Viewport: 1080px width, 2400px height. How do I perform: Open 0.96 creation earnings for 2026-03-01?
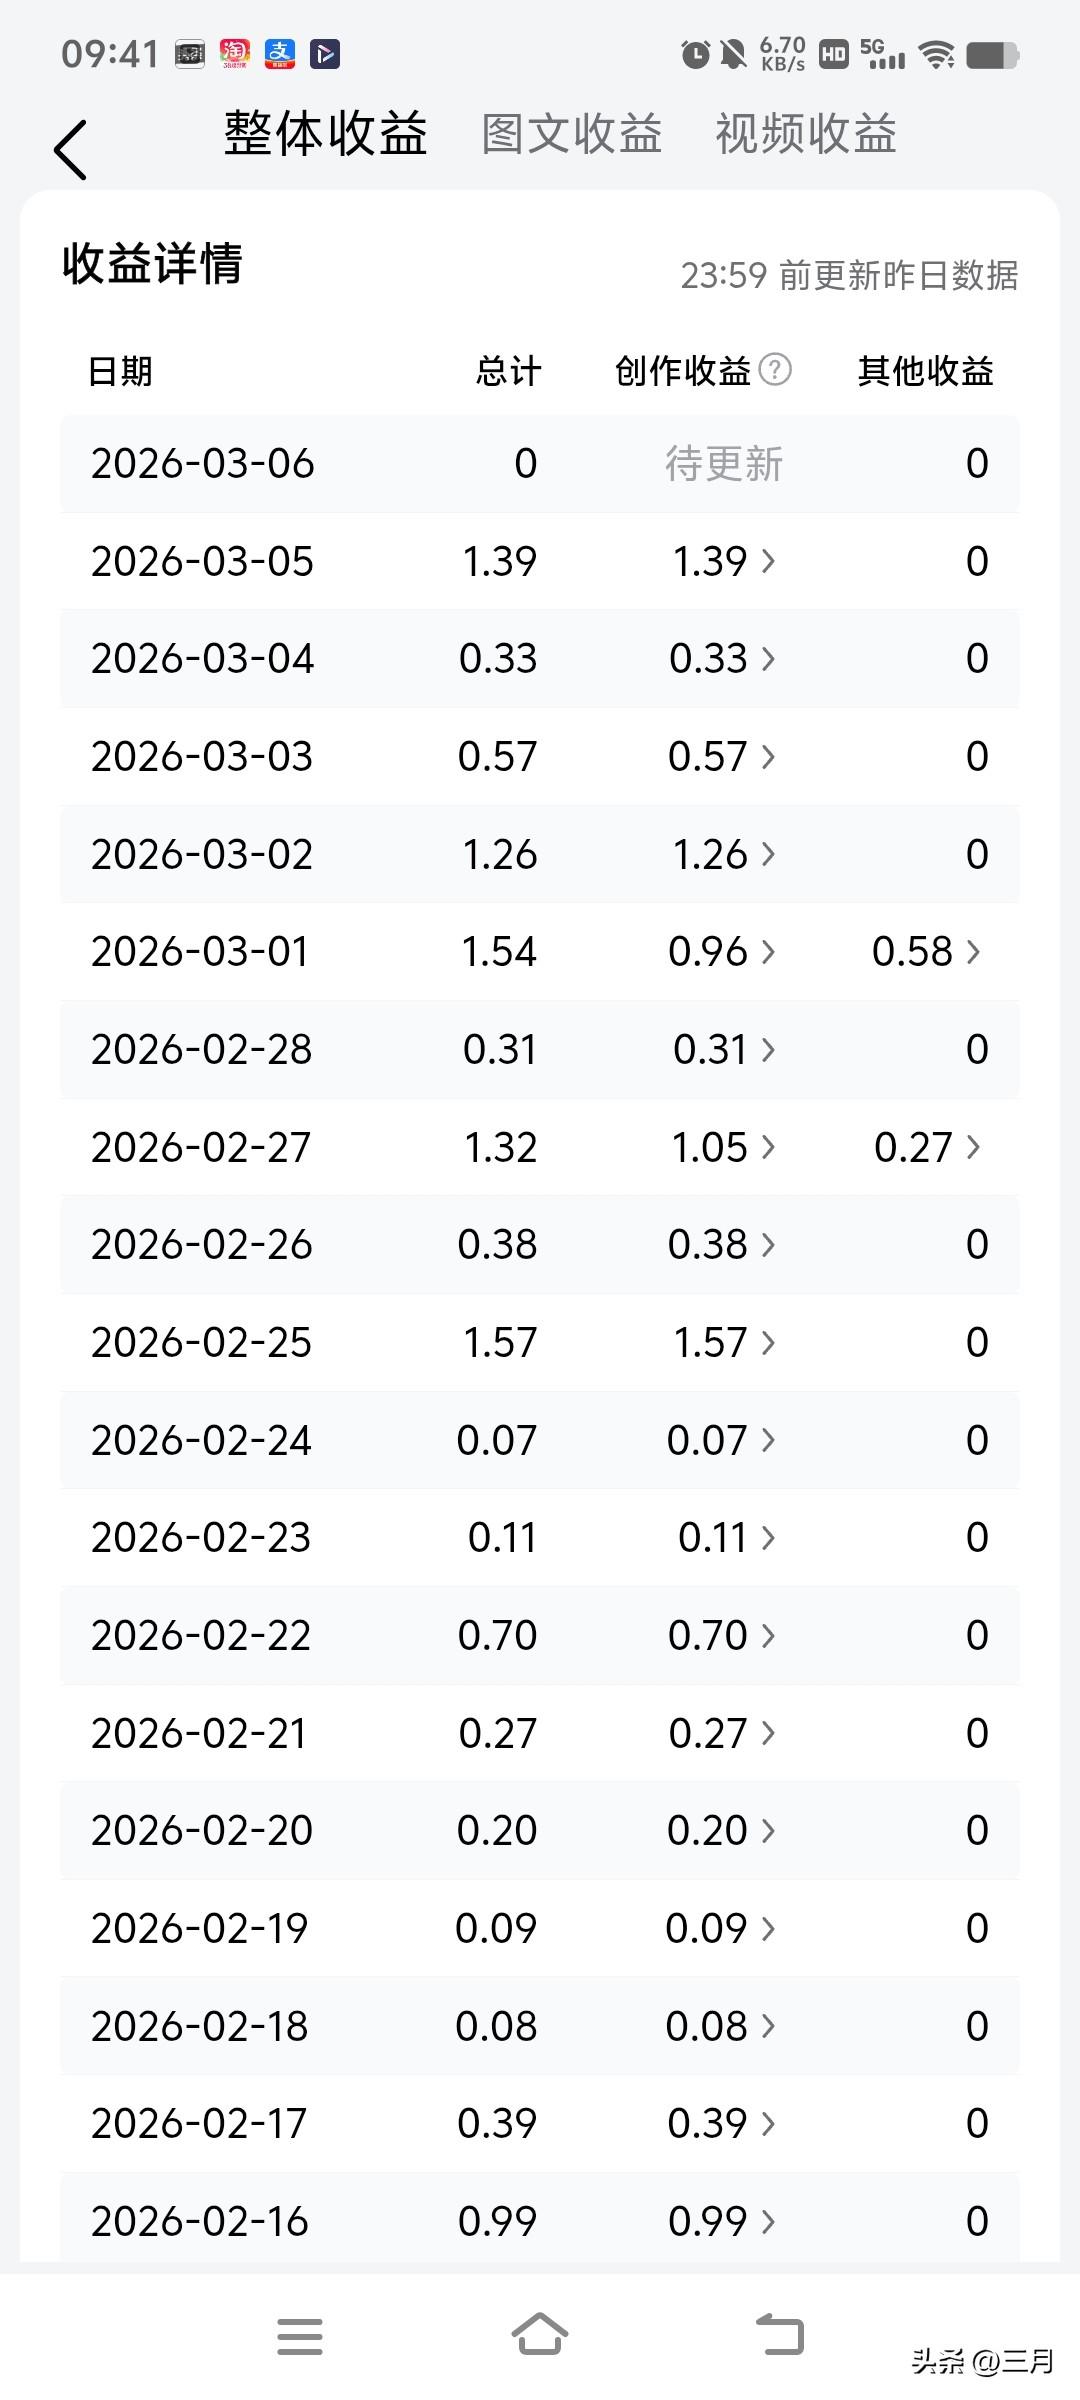tap(721, 952)
